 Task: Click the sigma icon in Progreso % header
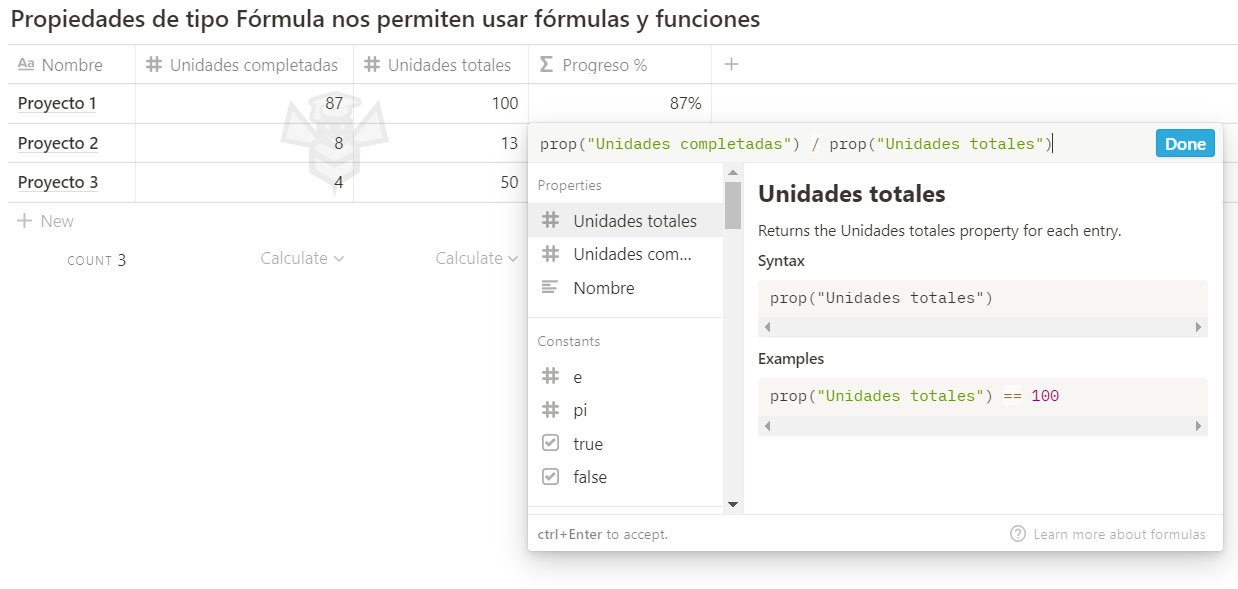coord(546,65)
